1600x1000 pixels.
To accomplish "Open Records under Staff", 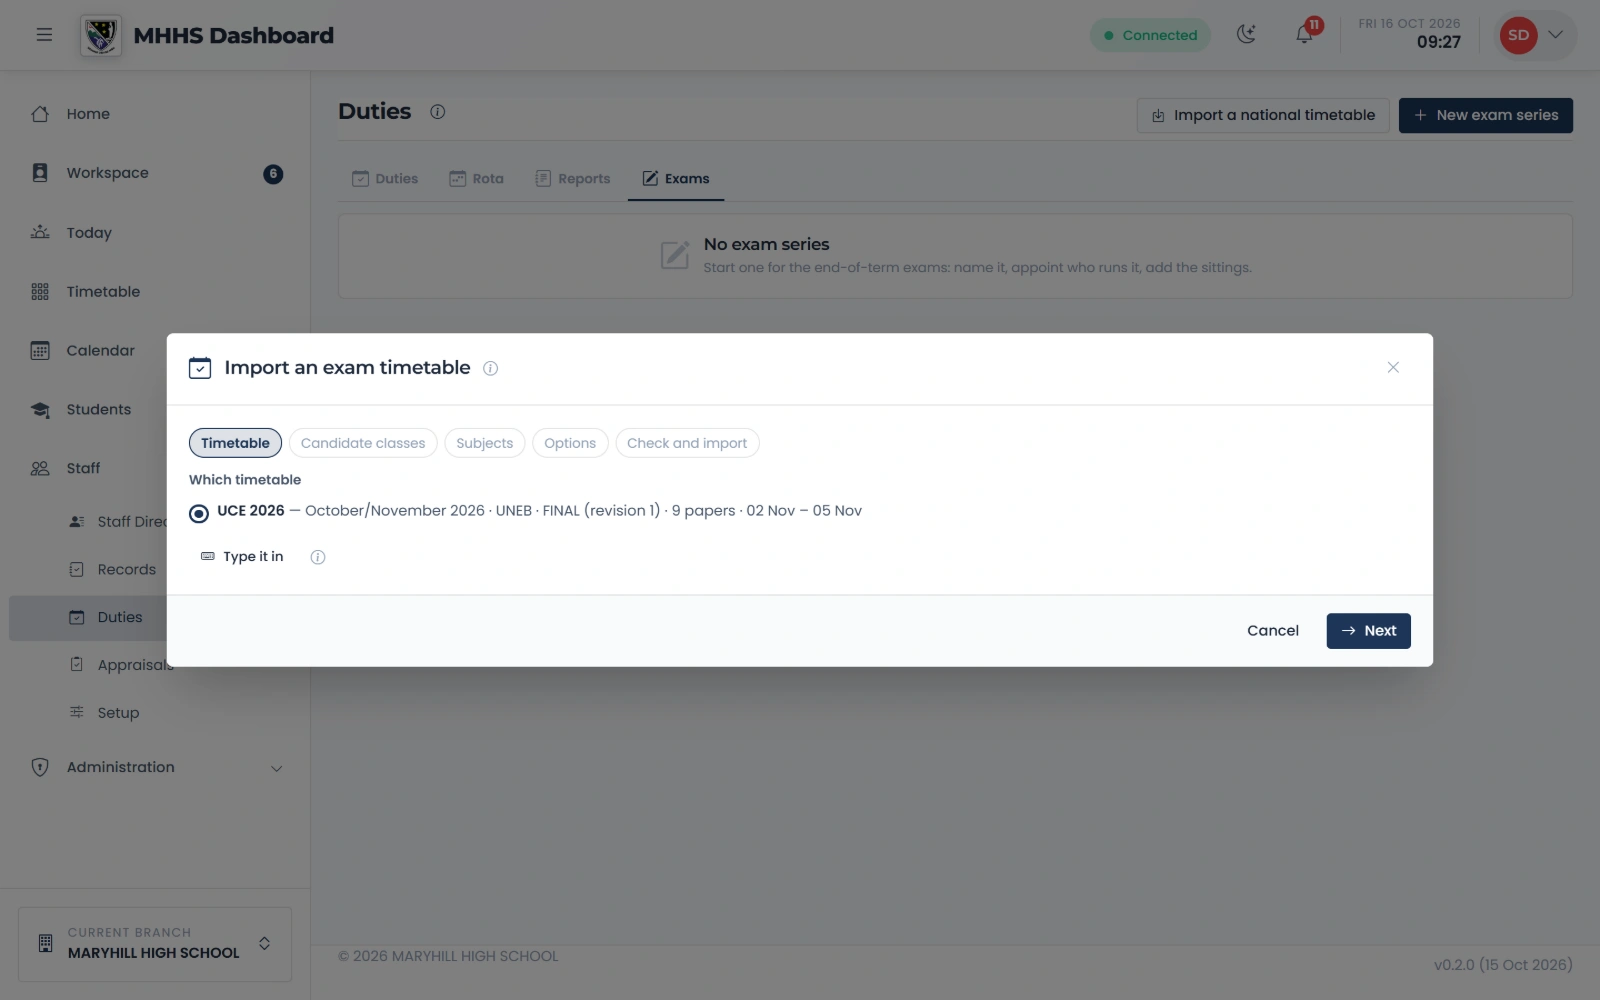I will [126, 570].
